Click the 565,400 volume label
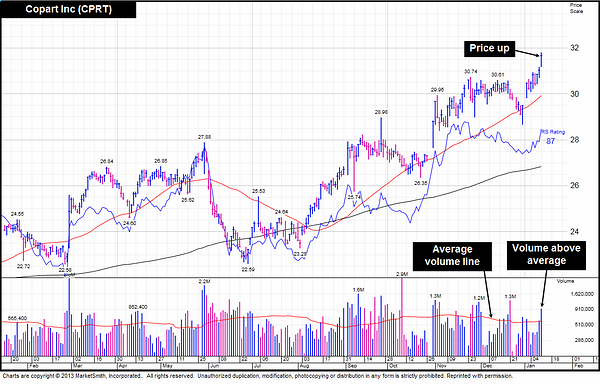 tap(17, 318)
